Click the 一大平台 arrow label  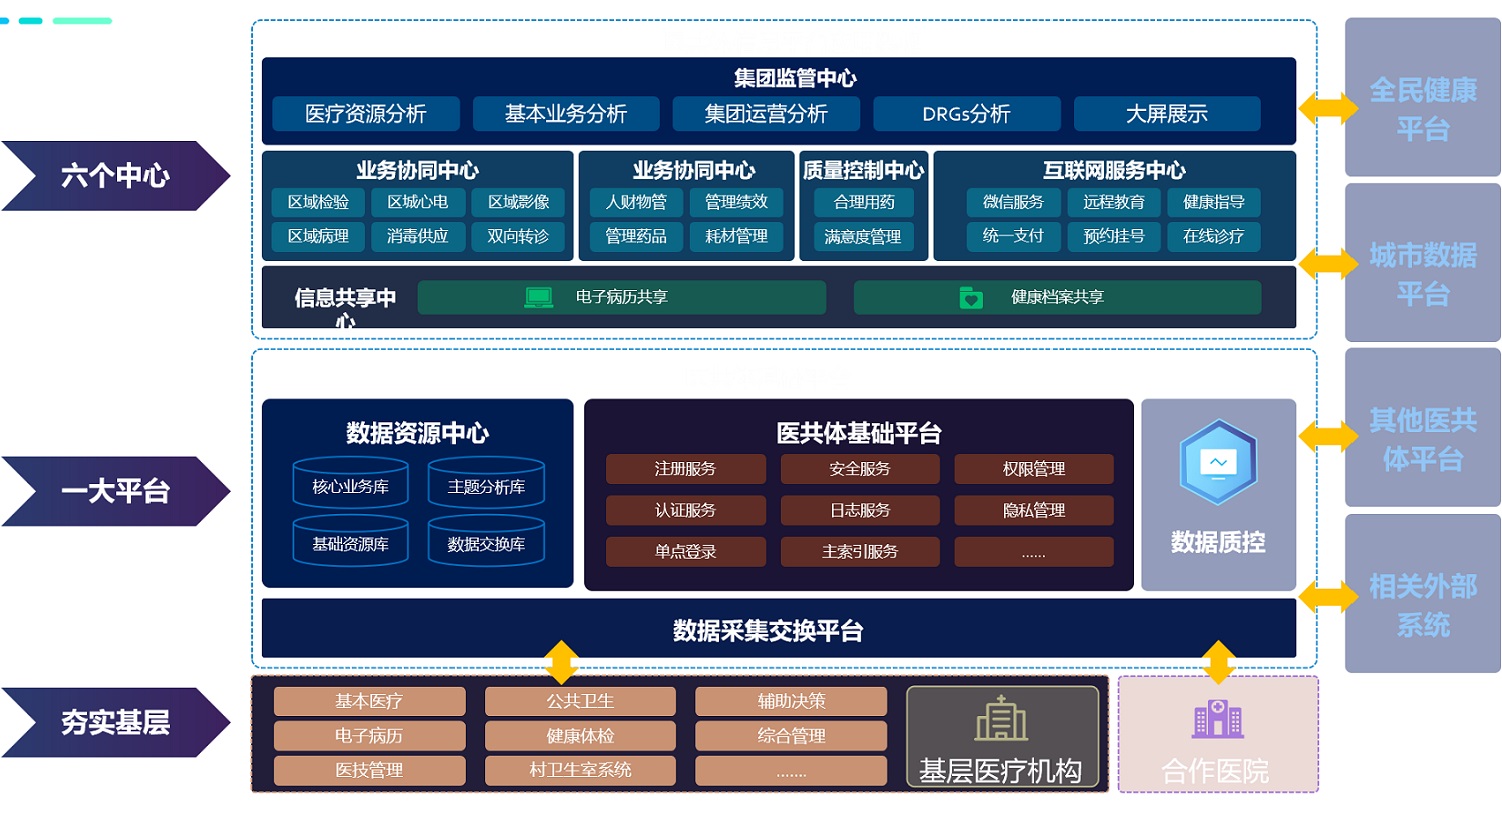(x=115, y=491)
